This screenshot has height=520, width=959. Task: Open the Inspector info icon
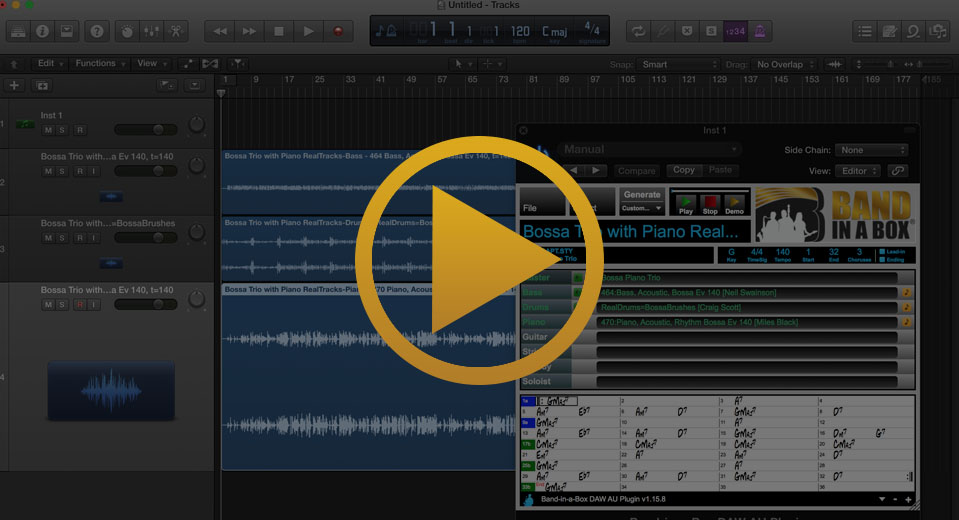[x=42, y=31]
